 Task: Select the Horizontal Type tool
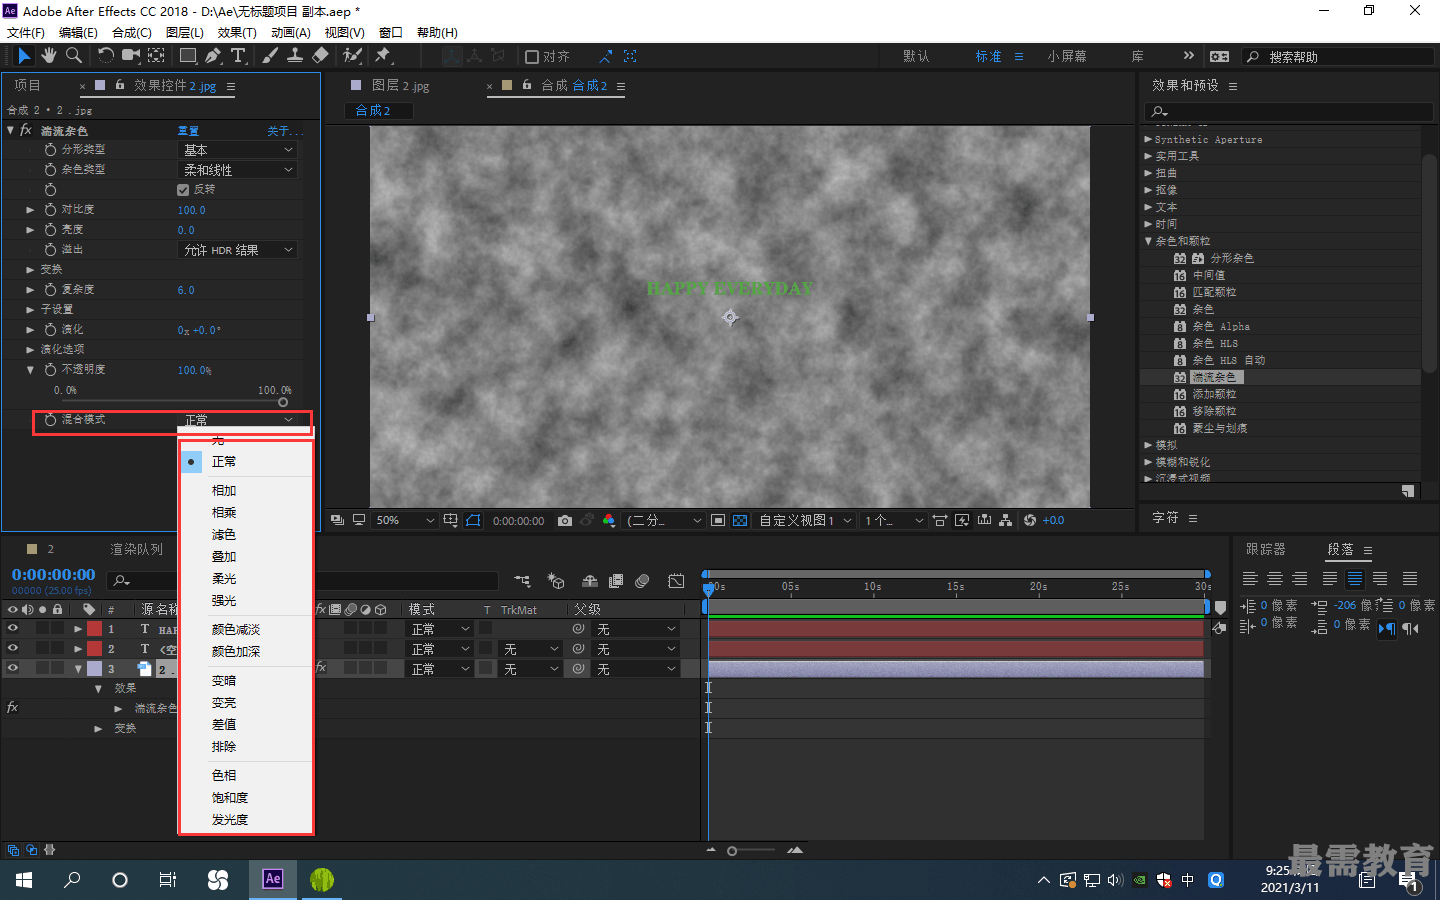point(238,56)
